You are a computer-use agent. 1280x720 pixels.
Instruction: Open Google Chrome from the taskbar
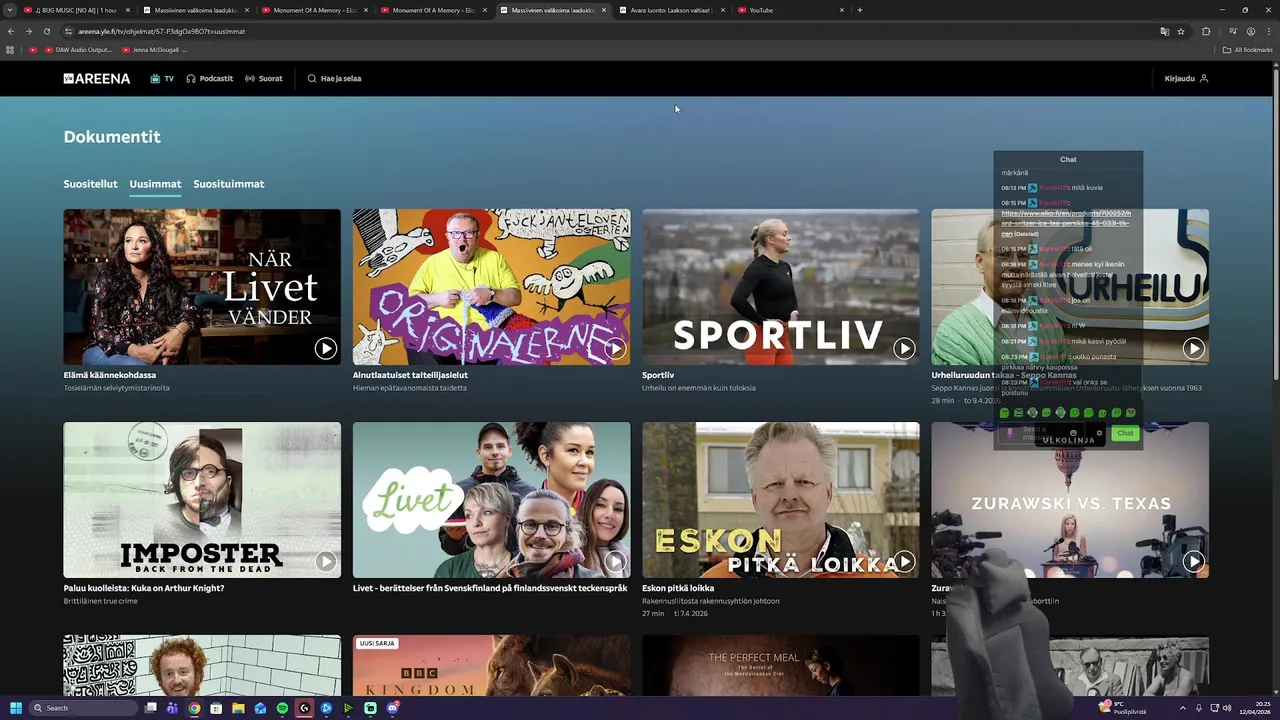[x=194, y=708]
